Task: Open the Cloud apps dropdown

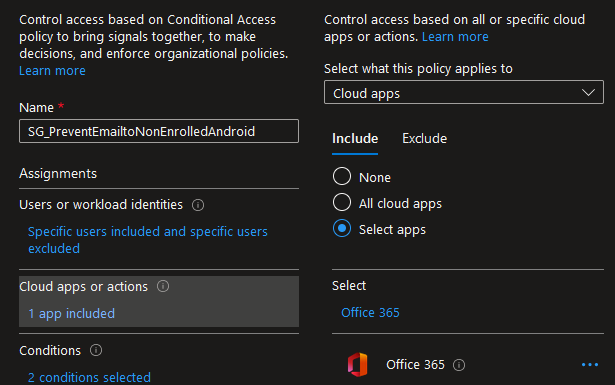Action: tap(464, 93)
